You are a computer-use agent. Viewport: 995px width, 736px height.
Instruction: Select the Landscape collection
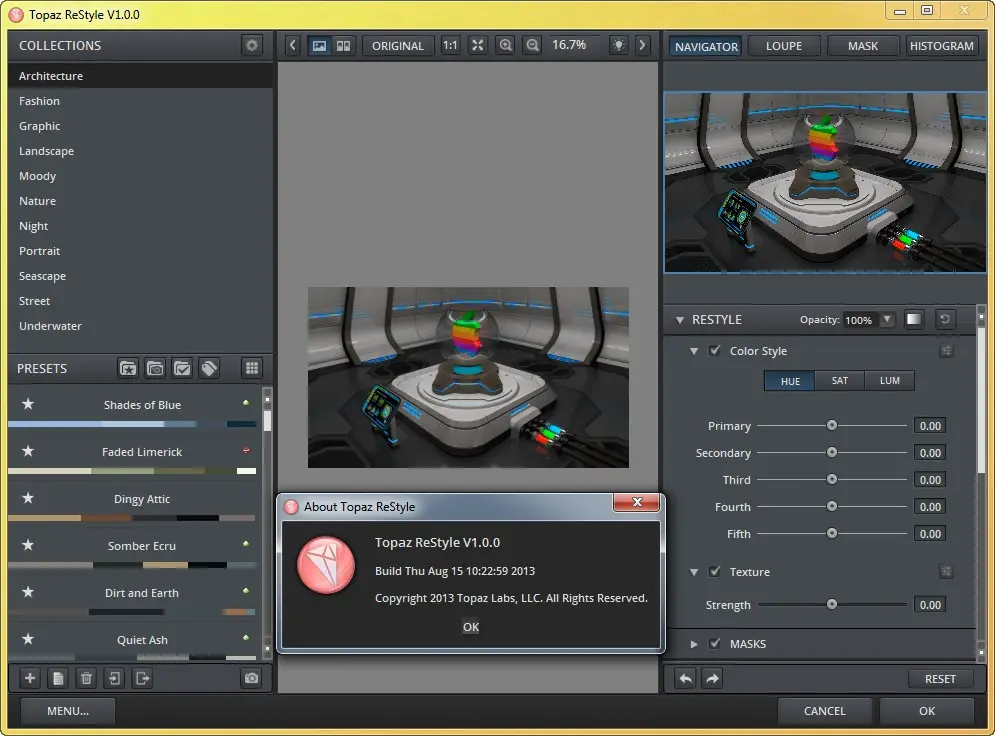140,151
